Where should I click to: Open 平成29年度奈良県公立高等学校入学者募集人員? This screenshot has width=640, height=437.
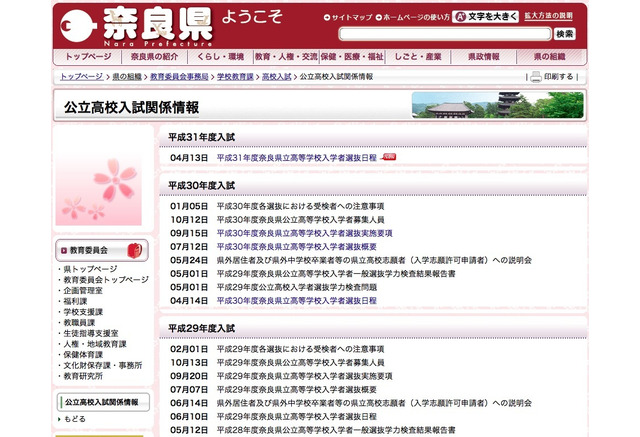300,363
